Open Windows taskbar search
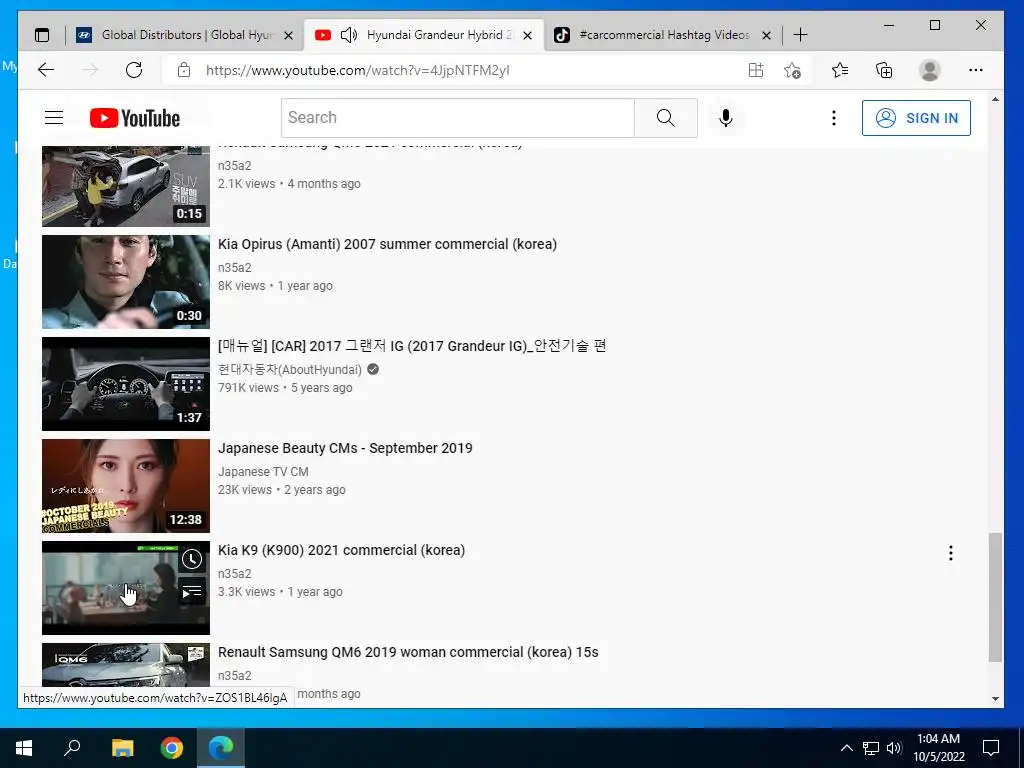 pos(72,748)
